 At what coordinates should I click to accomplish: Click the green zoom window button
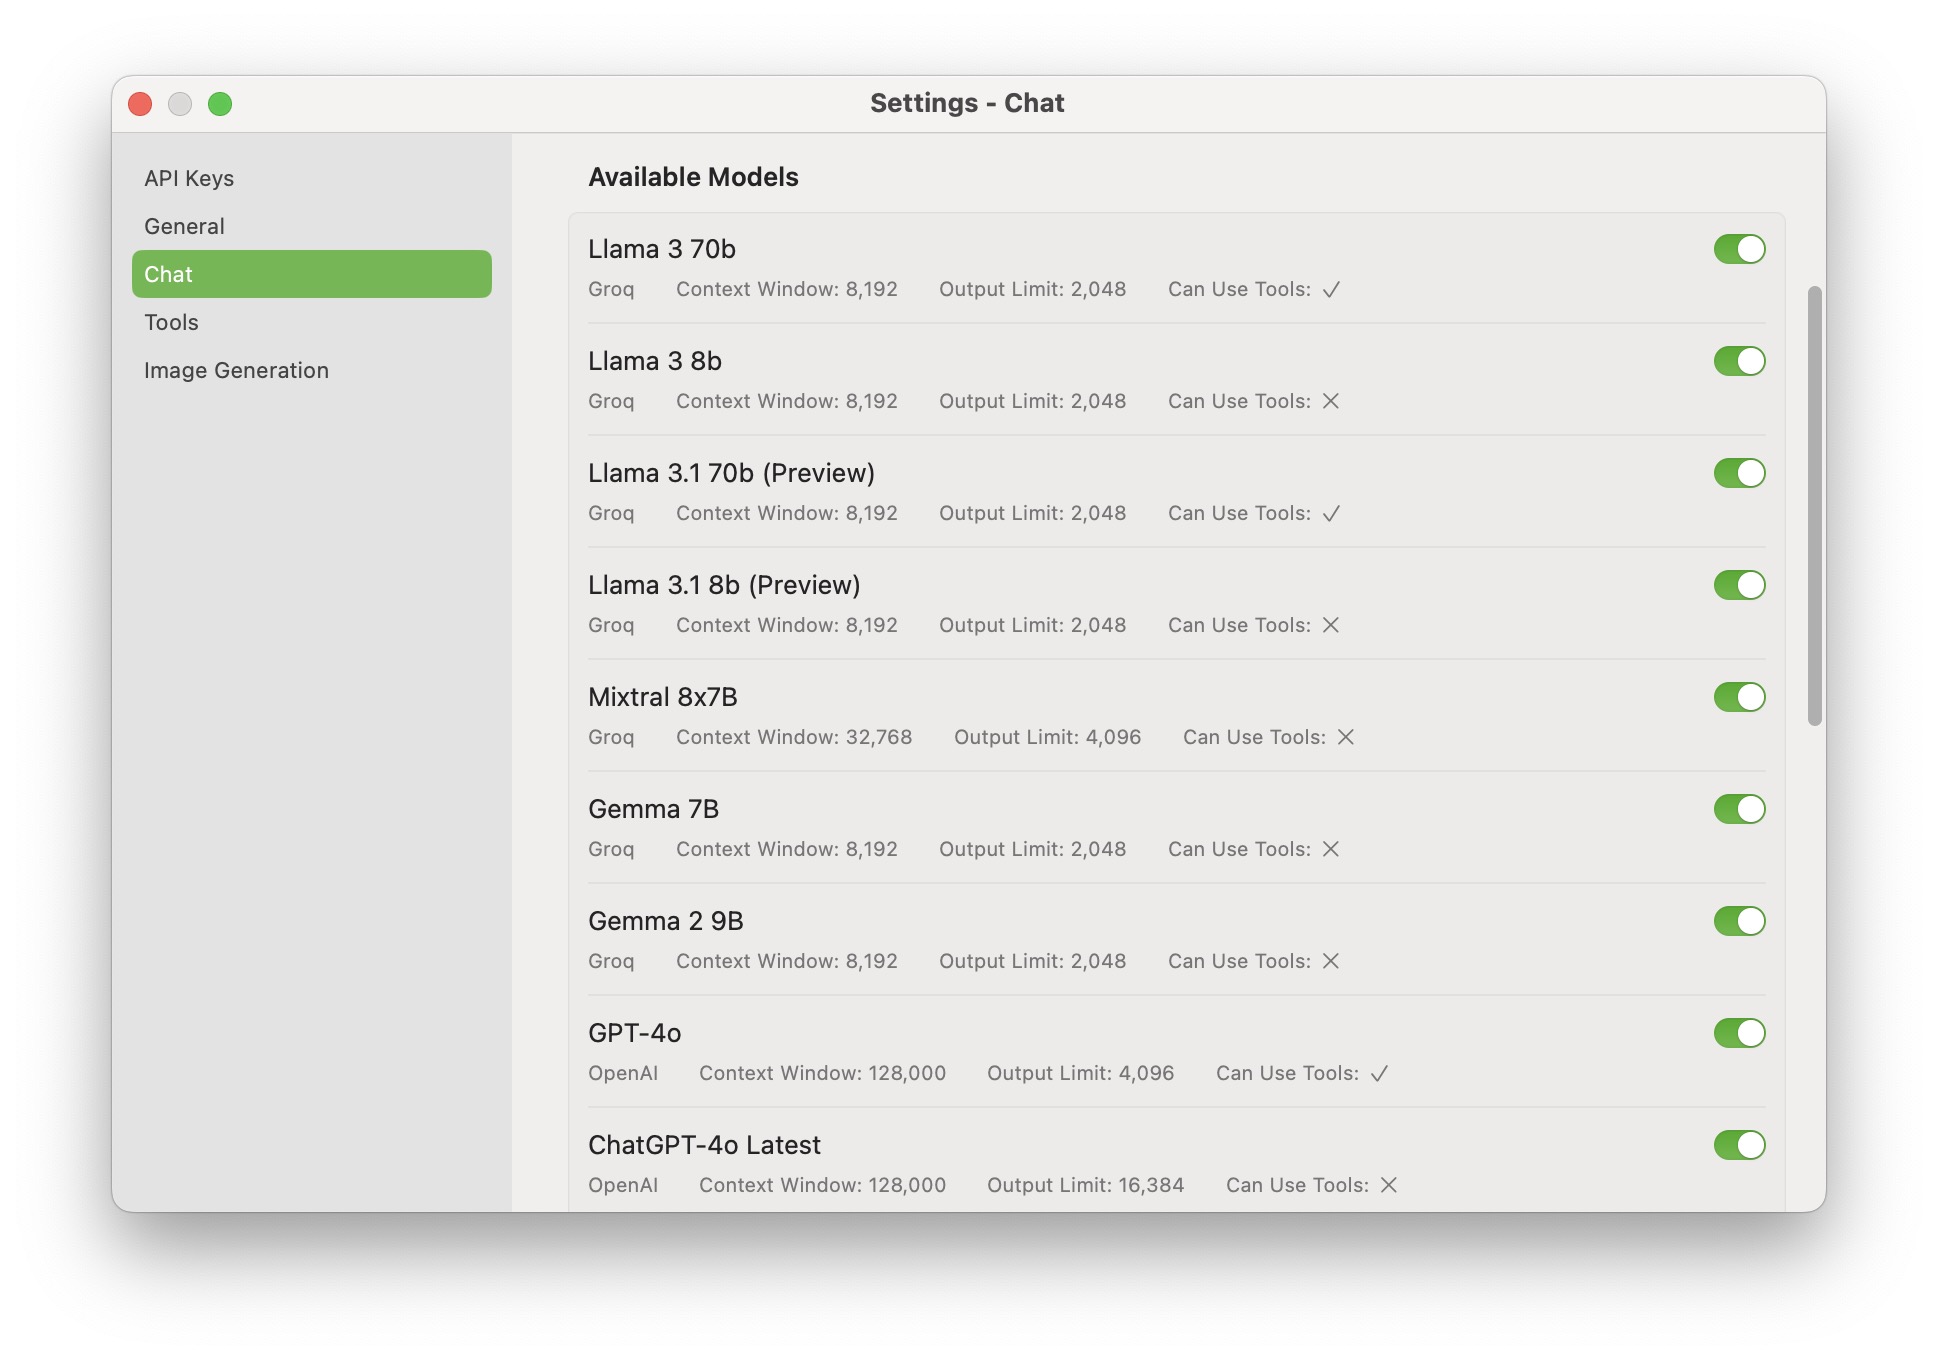(220, 104)
